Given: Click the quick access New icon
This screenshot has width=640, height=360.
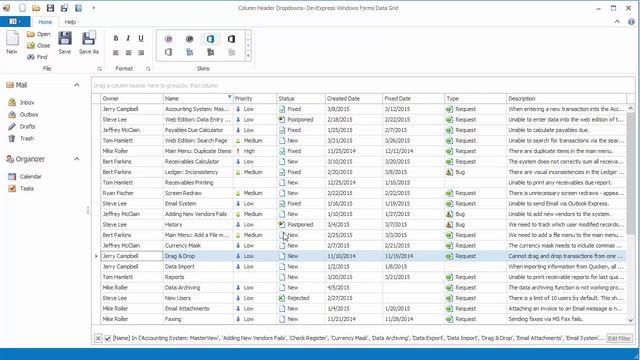Looking at the screenshot, I should (x=23, y=8).
